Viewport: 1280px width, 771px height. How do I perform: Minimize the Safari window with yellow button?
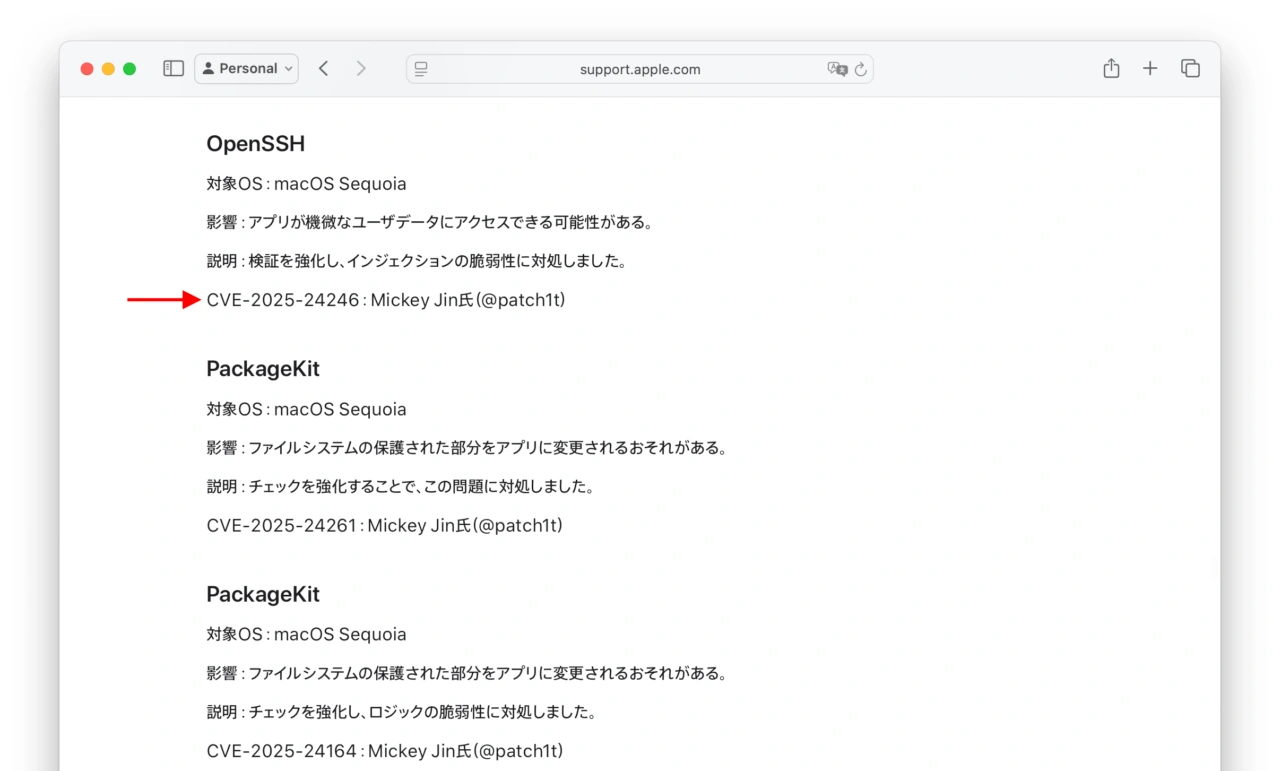point(108,69)
